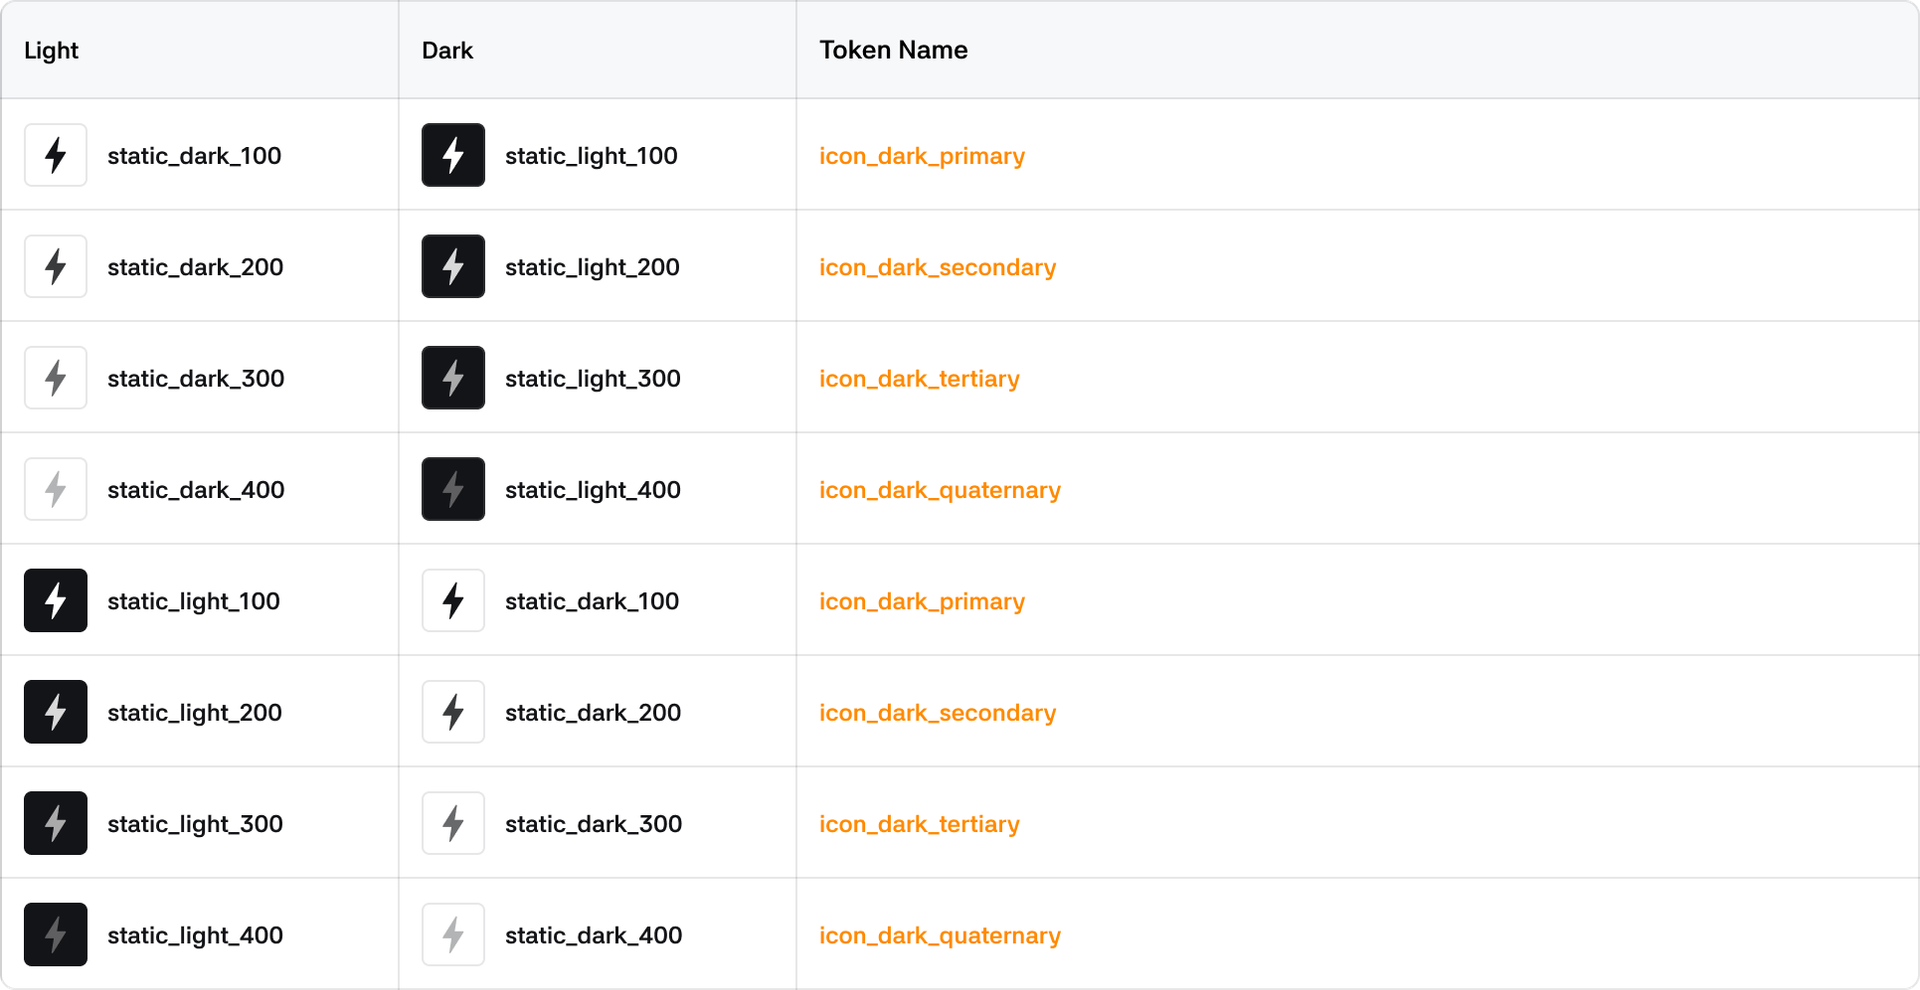Click the Light column header
This screenshot has height=990, width=1920.
pyautogui.click(x=51, y=50)
